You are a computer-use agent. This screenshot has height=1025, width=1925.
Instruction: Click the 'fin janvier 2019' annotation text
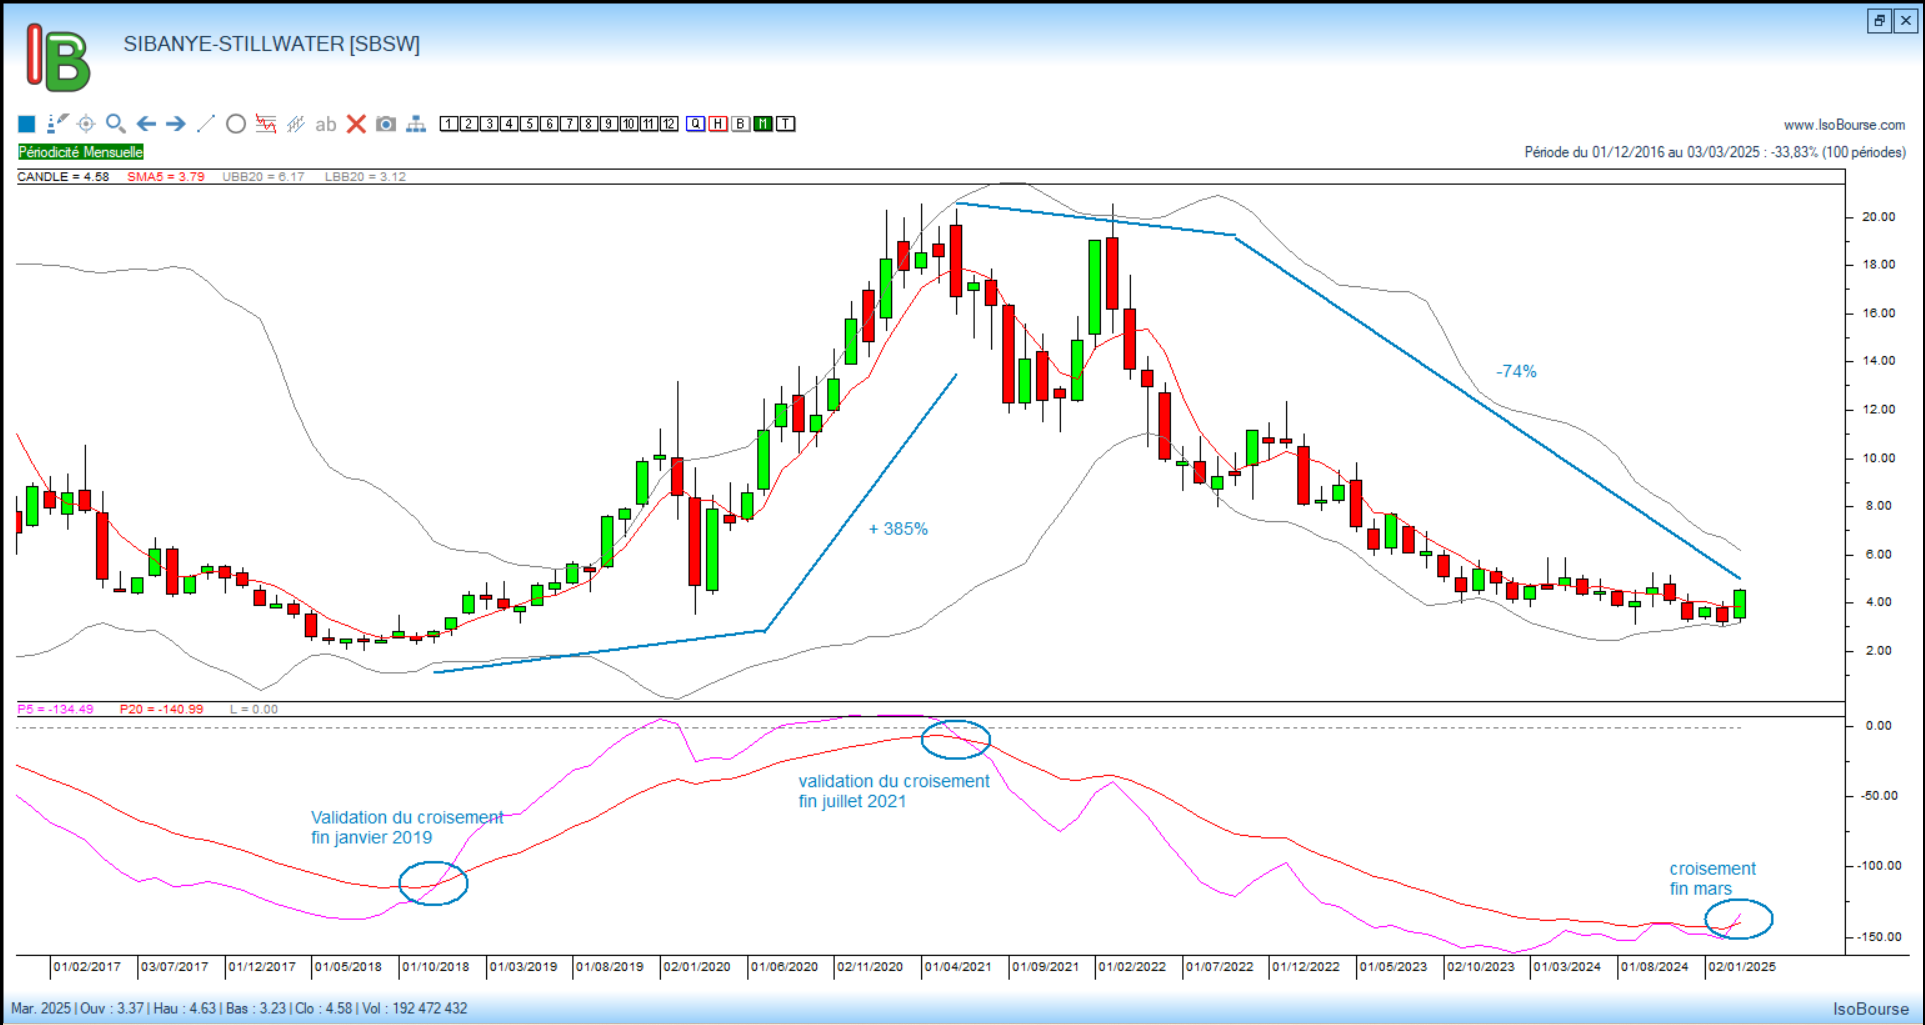(x=371, y=837)
